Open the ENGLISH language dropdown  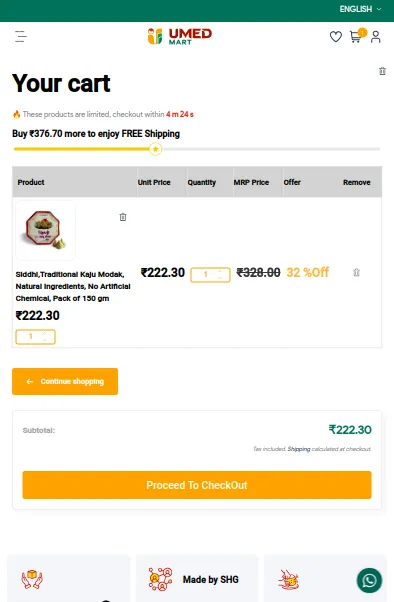[x=360, y=9]
